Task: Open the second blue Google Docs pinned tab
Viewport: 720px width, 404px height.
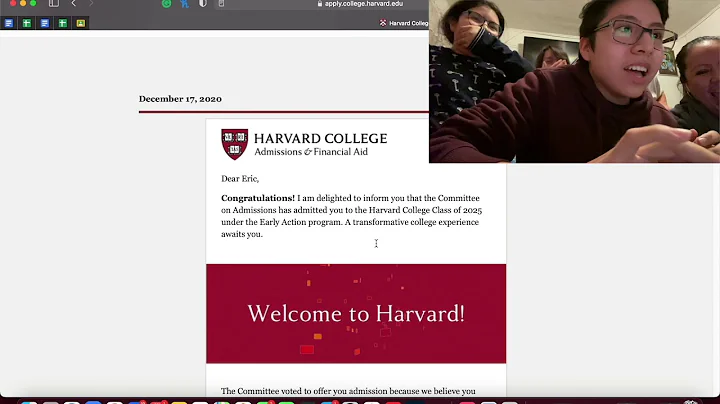Action: click(45, 23)
